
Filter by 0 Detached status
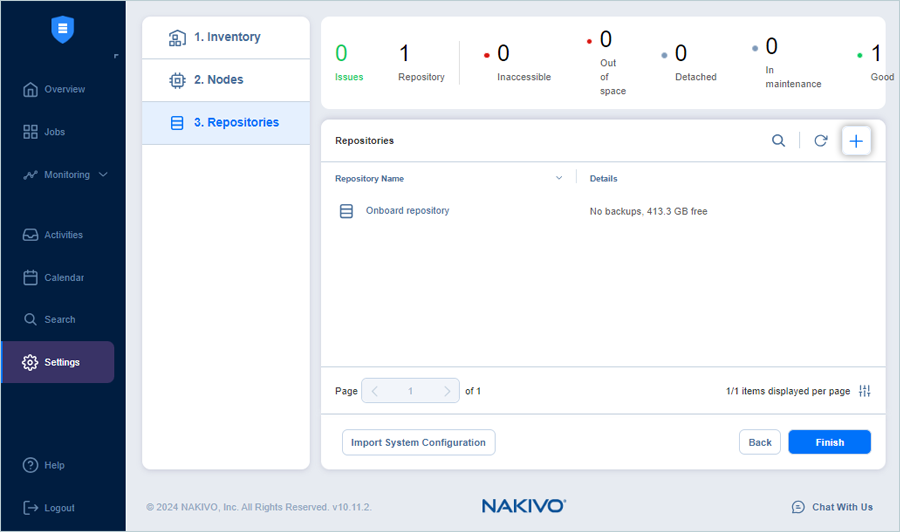pyautogui.click(x=689, y=62)
